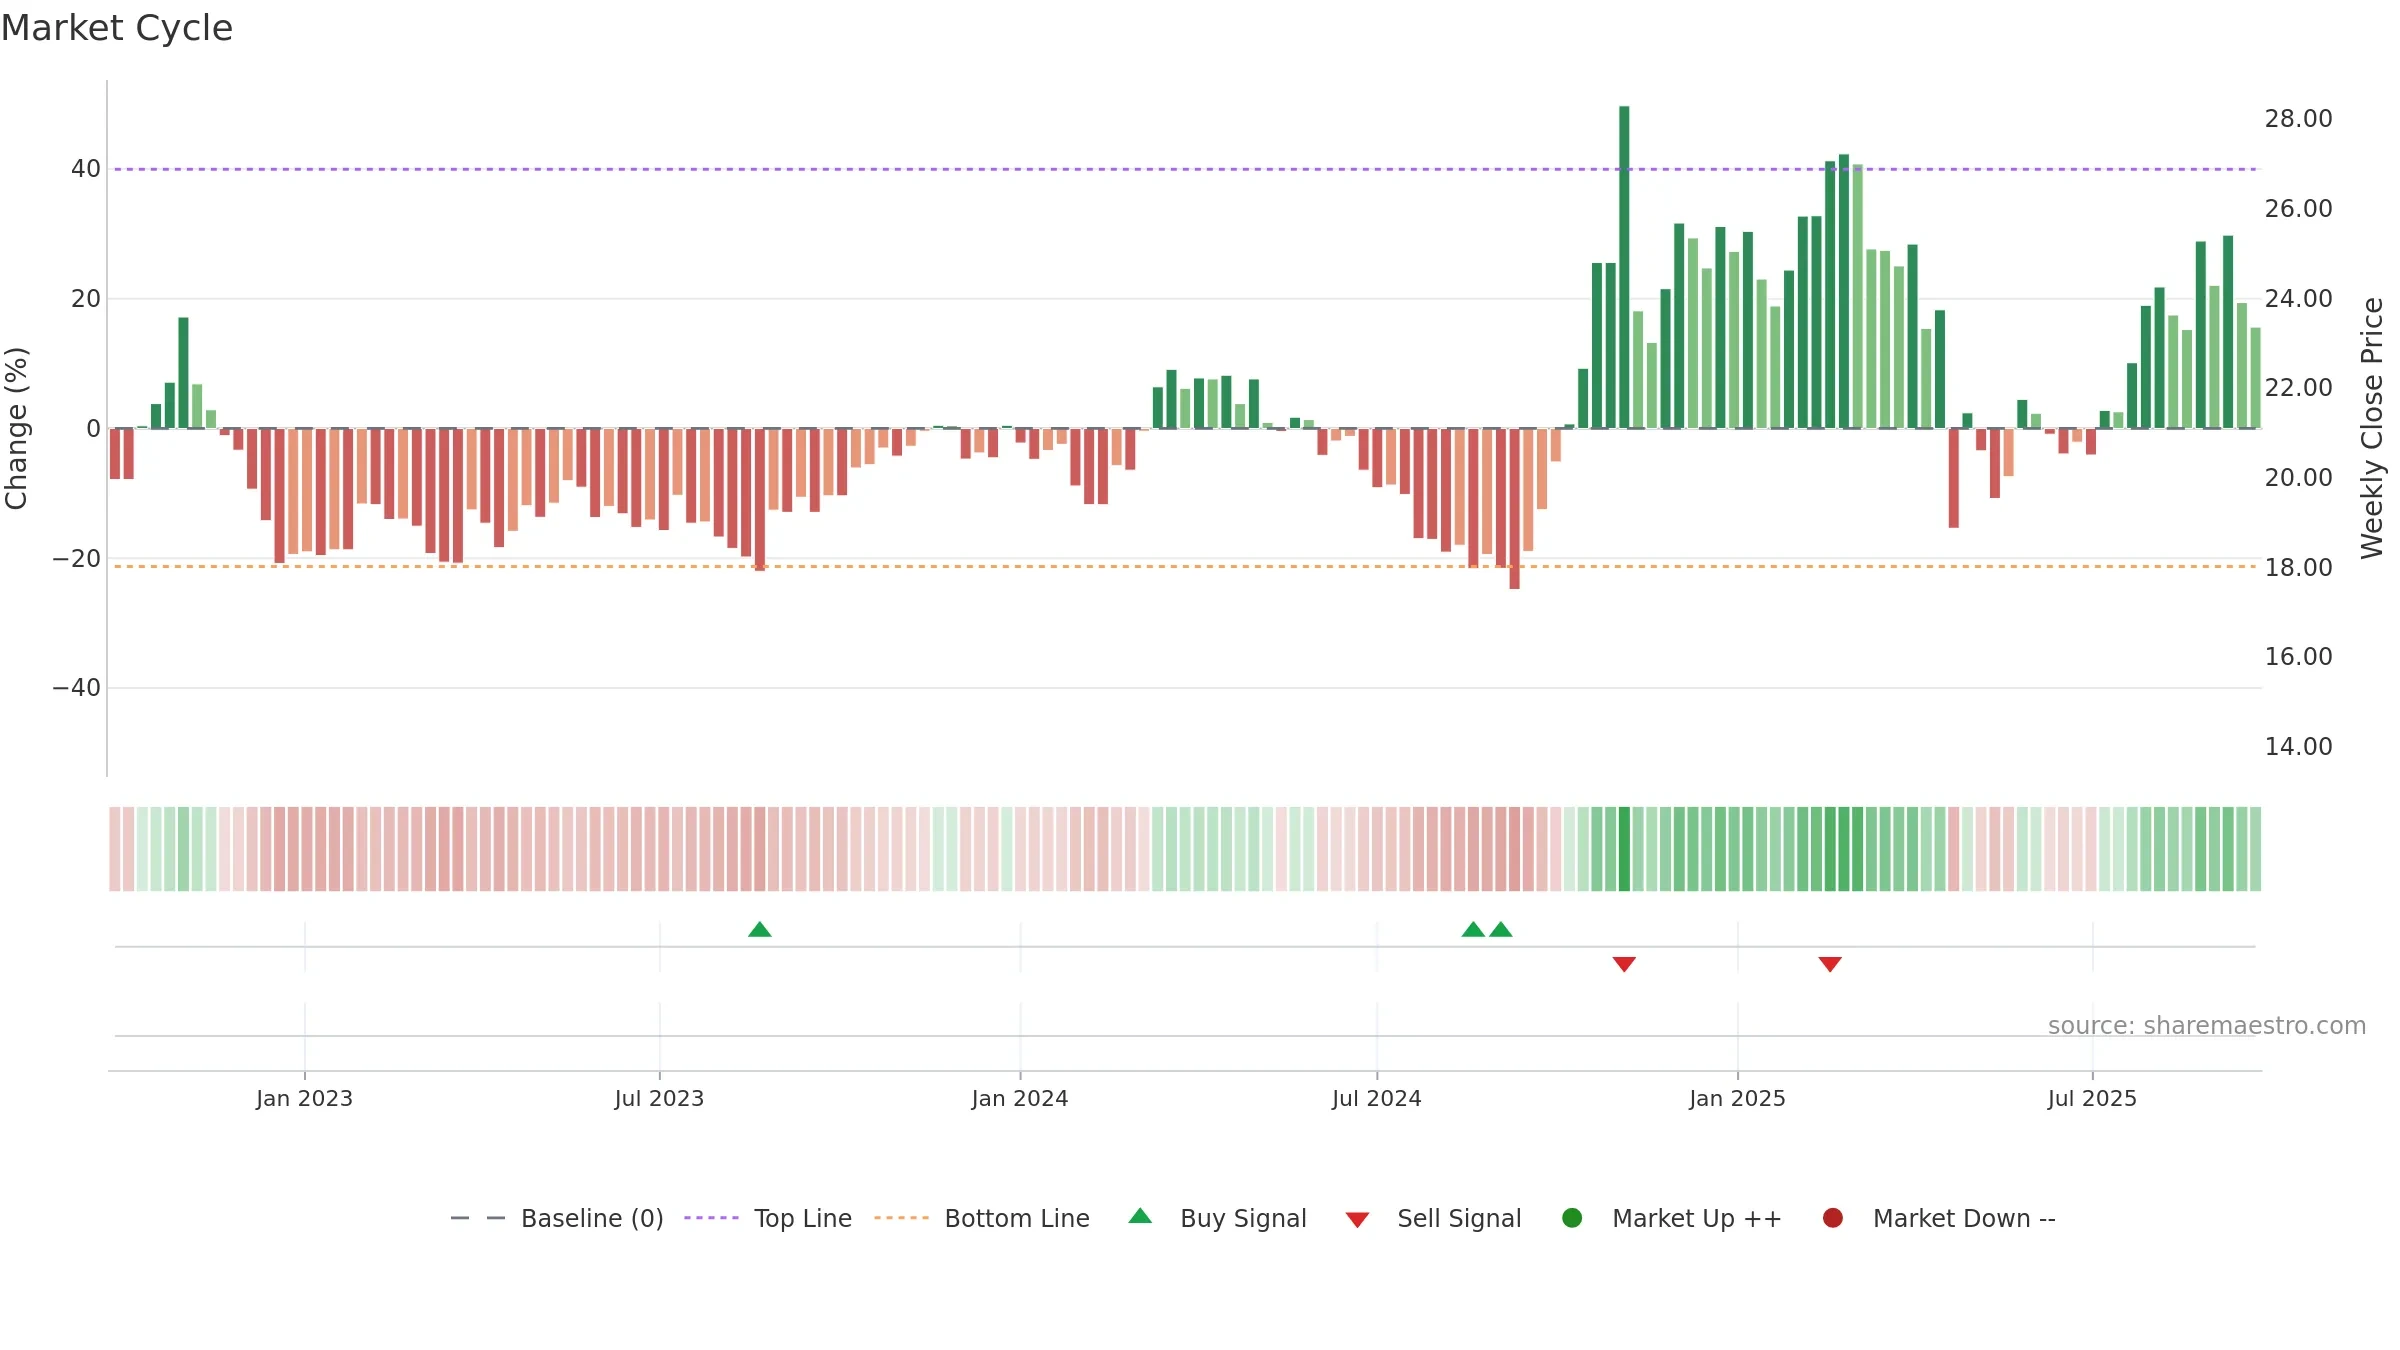The width and height of the screenshot is (2400, 1350).
Task: Click the orange dotted bottom line
Action: pos(1185,566)
